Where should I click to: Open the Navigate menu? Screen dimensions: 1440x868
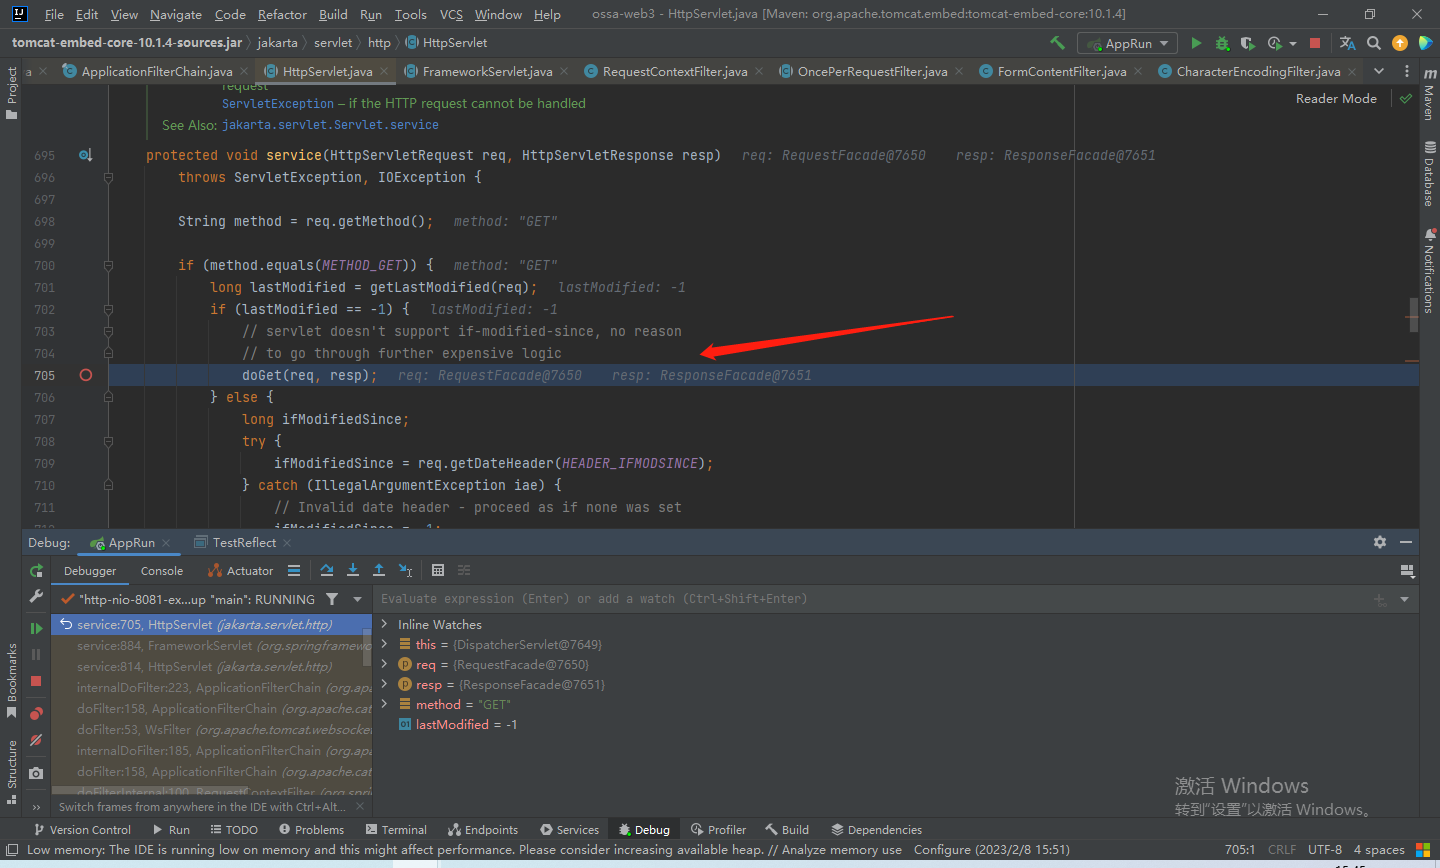176,14
